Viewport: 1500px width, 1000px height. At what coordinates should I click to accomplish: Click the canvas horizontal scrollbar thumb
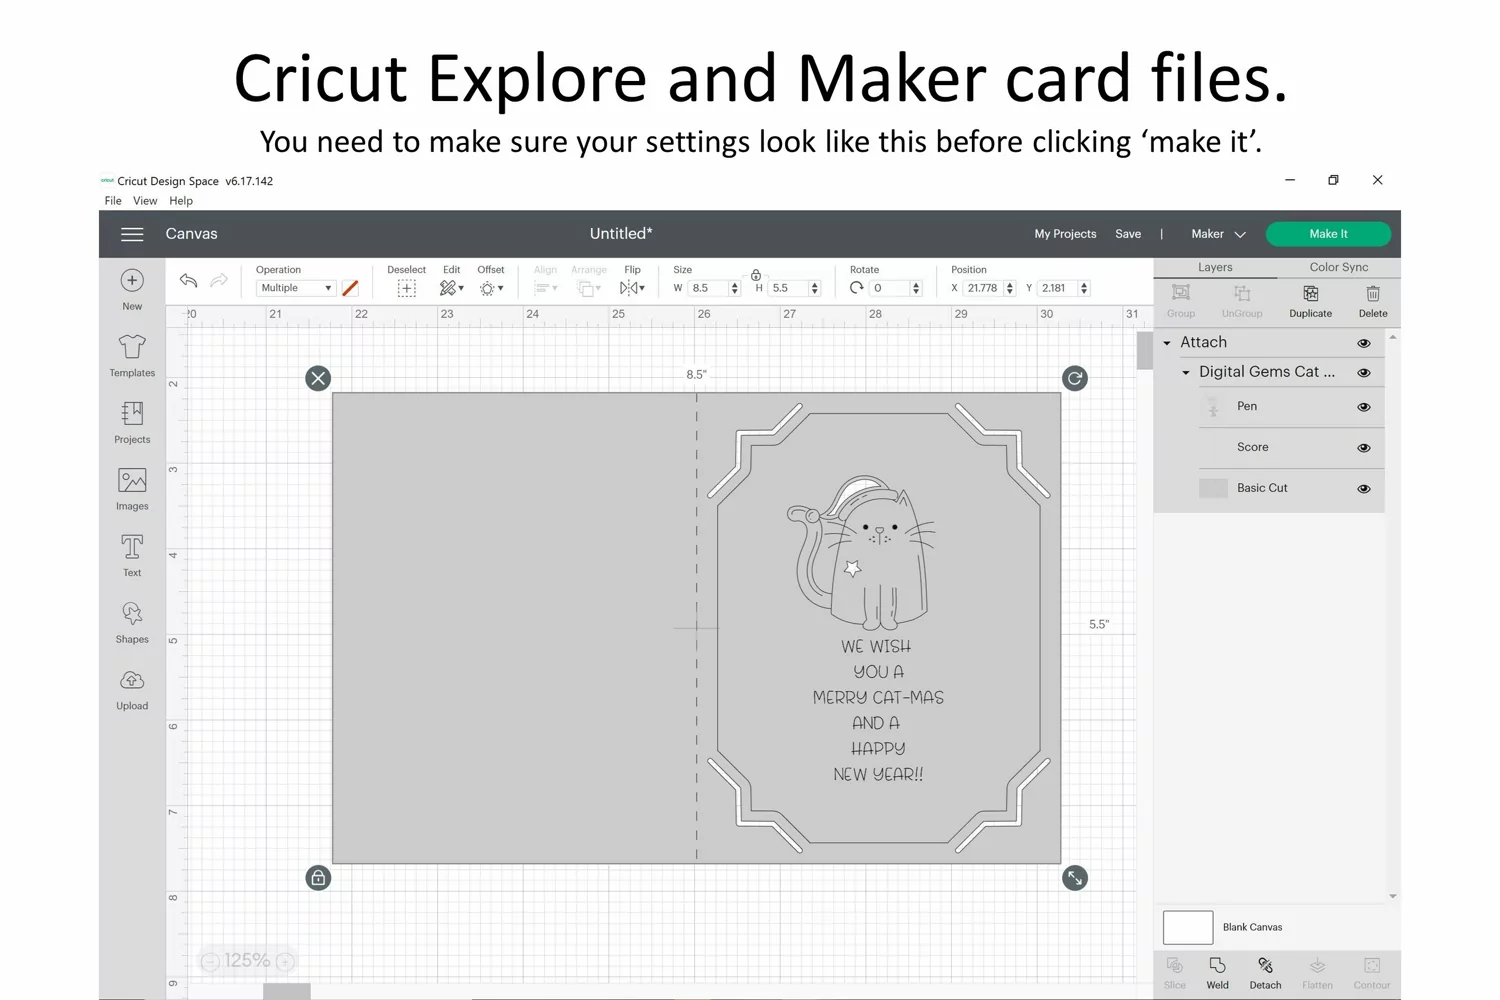tap(287, 991)
